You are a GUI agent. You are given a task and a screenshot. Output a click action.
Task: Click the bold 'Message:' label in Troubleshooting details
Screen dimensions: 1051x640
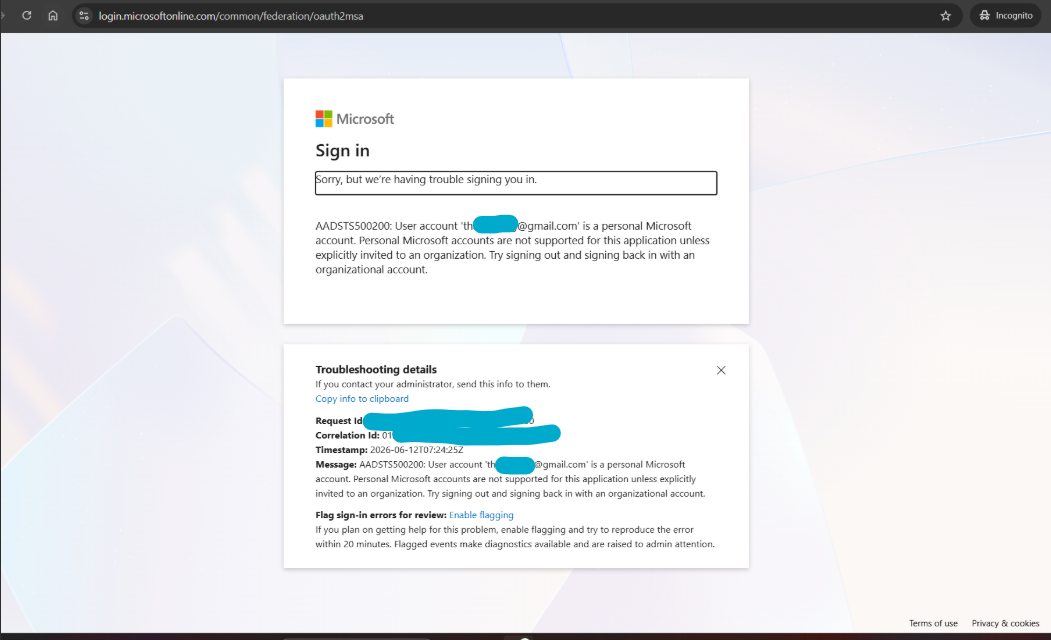[x=336, y=464]
